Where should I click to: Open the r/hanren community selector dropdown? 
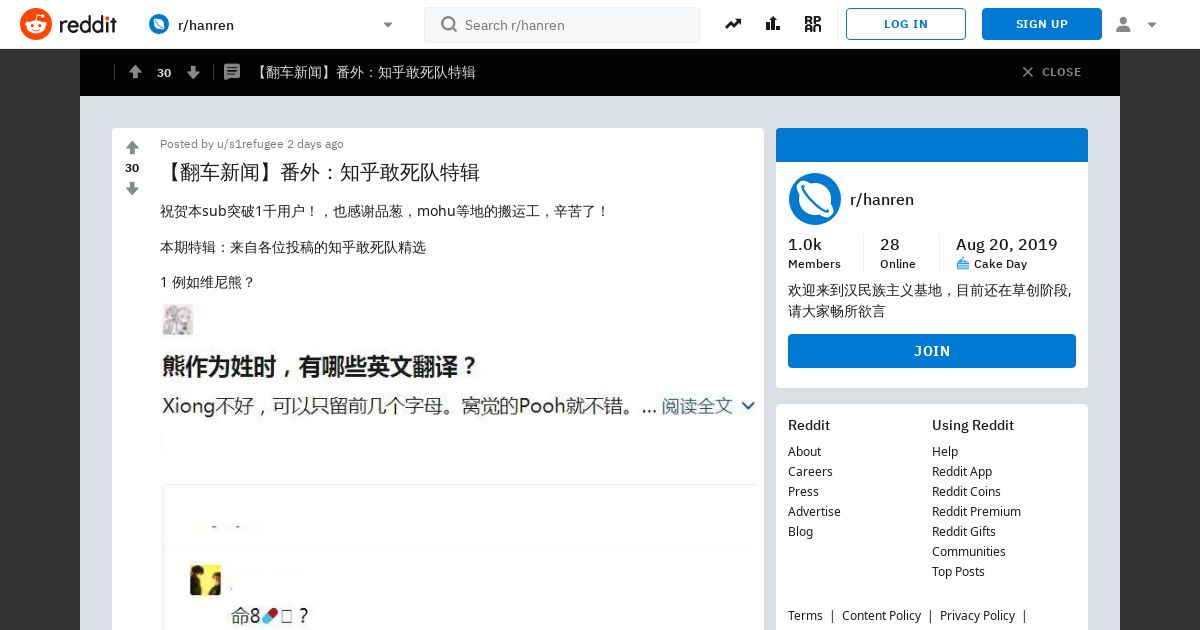(272, 24)
